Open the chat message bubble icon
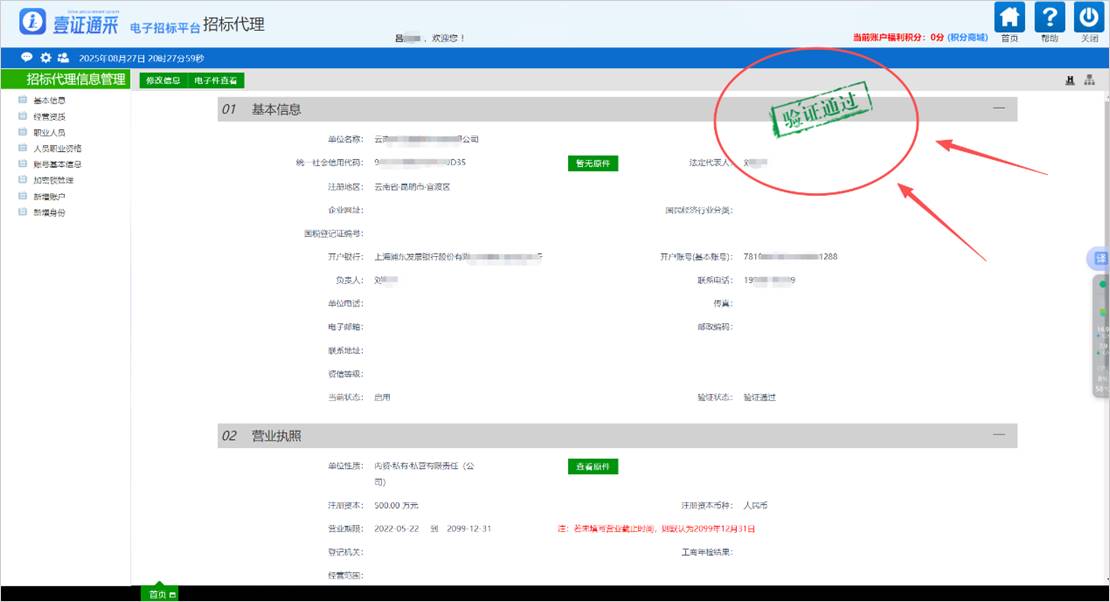This screenshot has height=602, width=1110. (x=27, y=58)
